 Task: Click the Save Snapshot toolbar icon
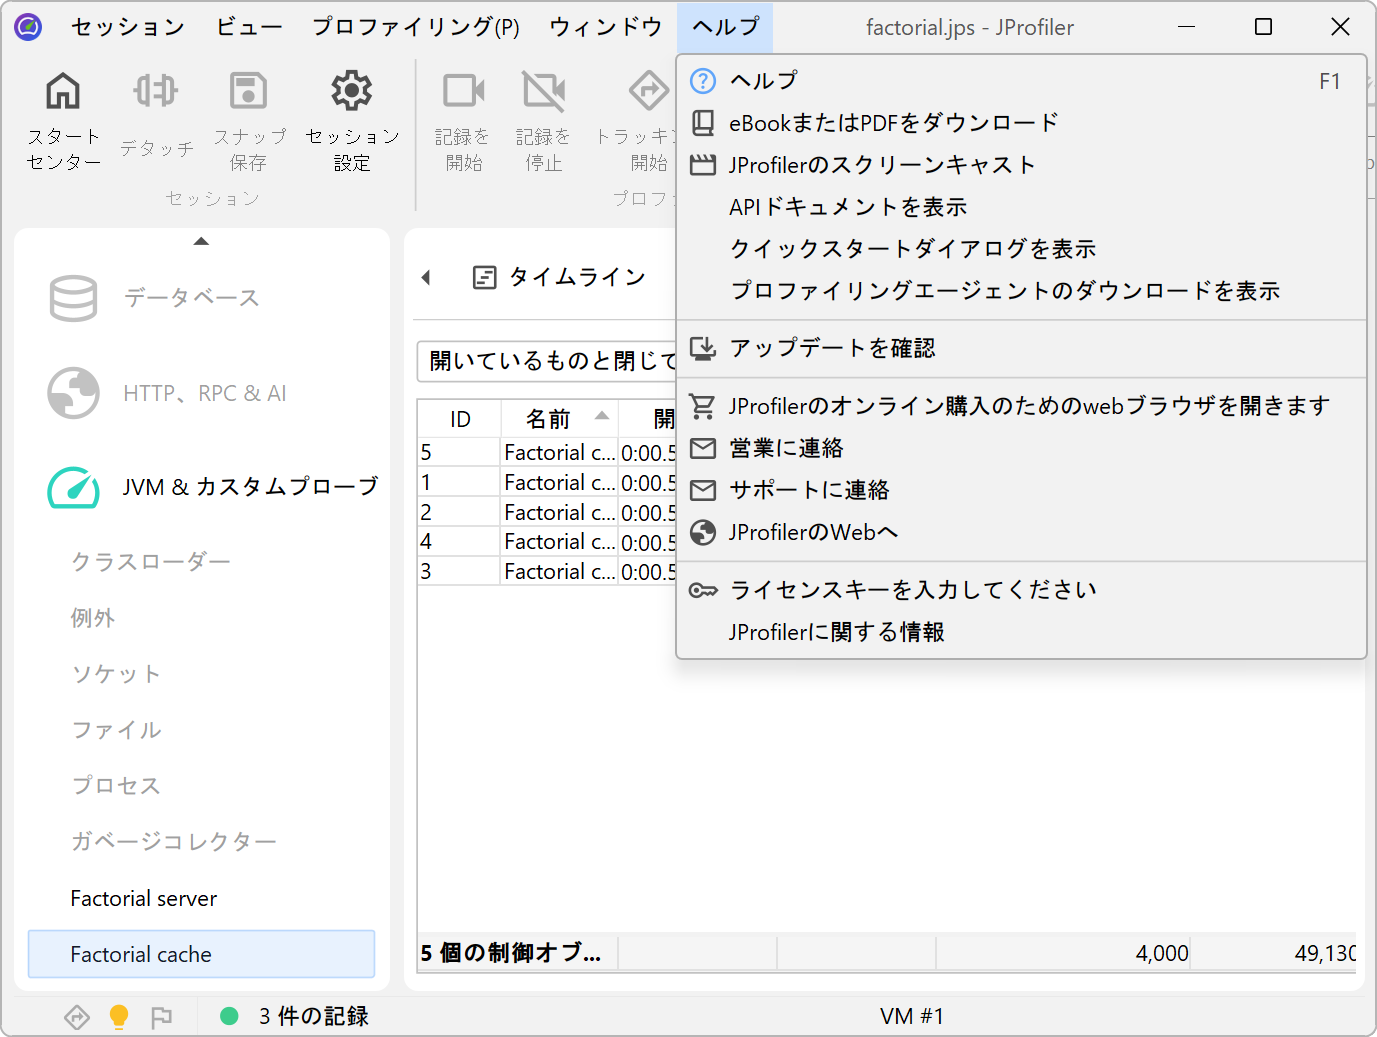(248, 92)
